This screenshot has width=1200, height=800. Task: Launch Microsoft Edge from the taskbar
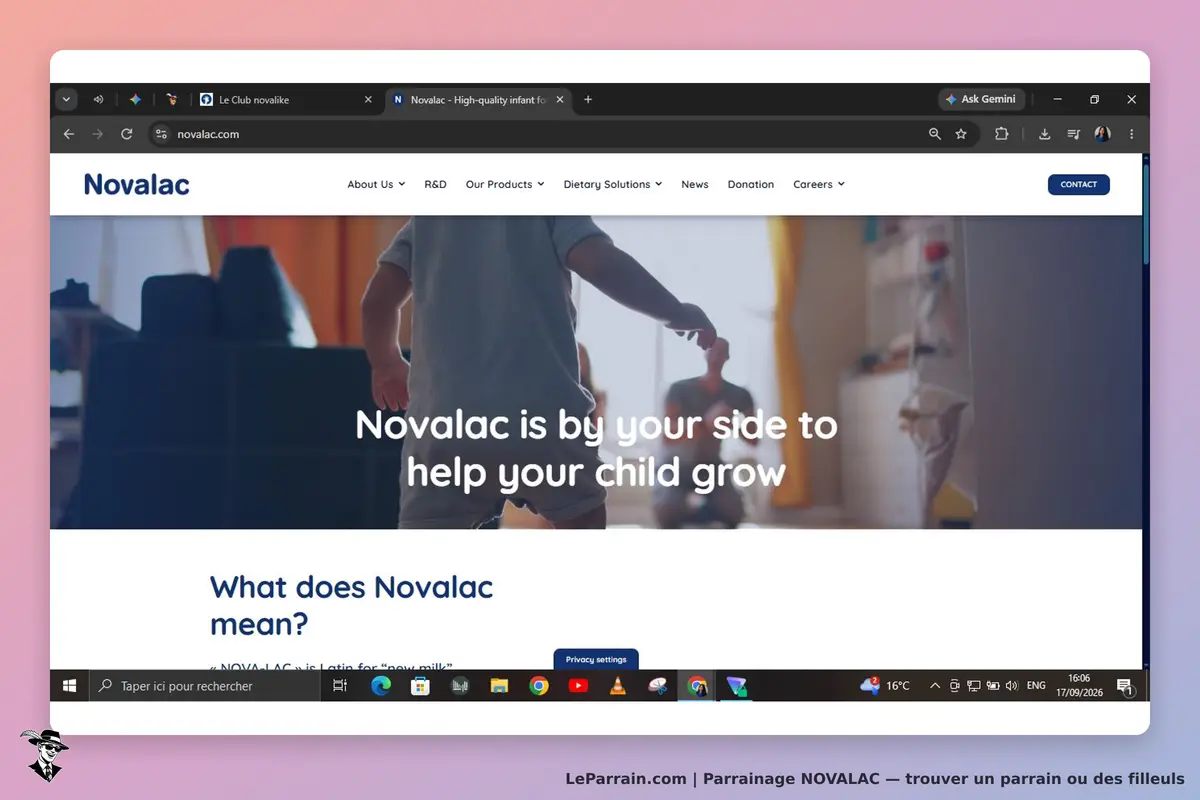point(381,686)
